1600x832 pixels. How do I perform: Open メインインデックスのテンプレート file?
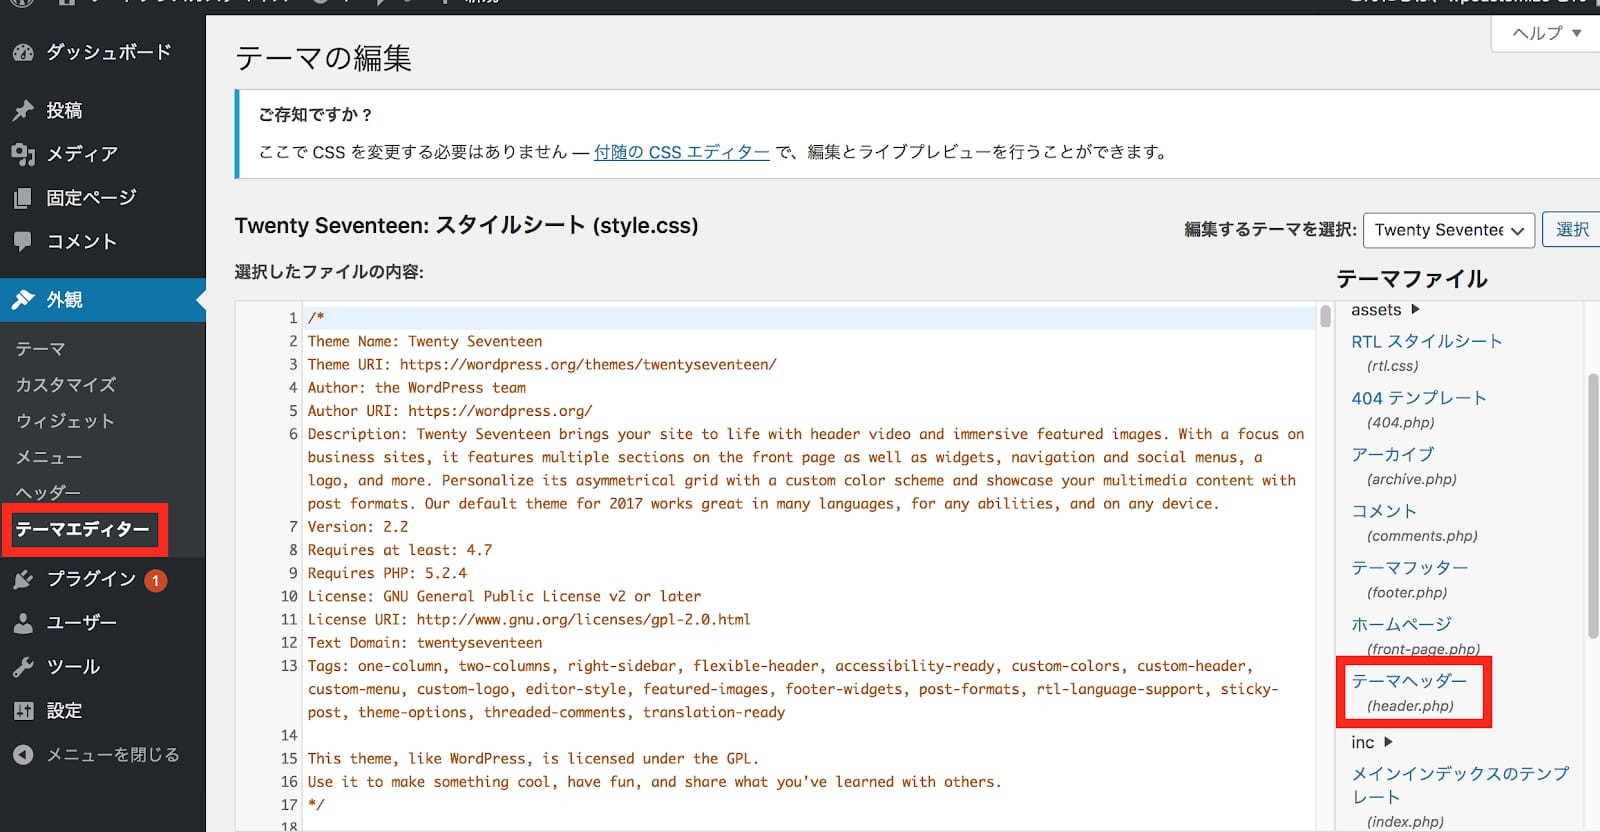(1460, 785)
